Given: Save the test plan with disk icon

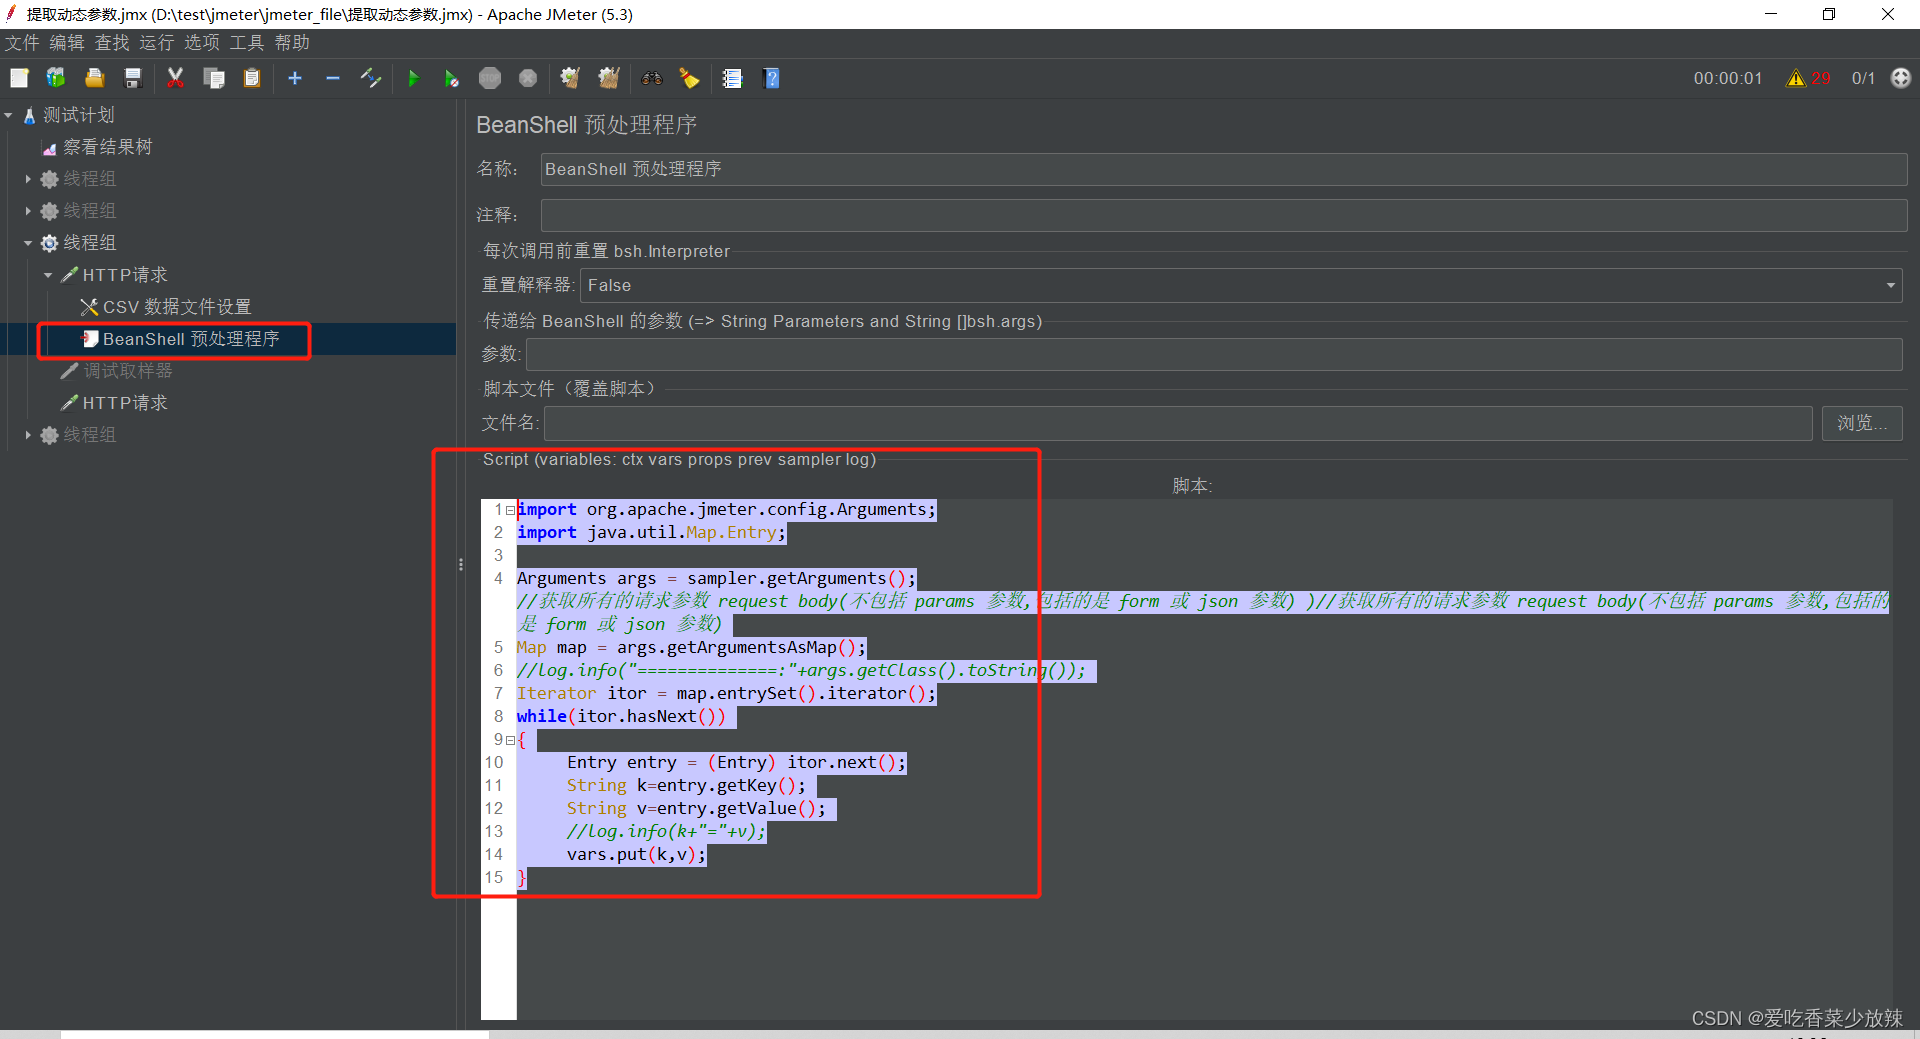Looking at the screenshot, I should (133, 78).
